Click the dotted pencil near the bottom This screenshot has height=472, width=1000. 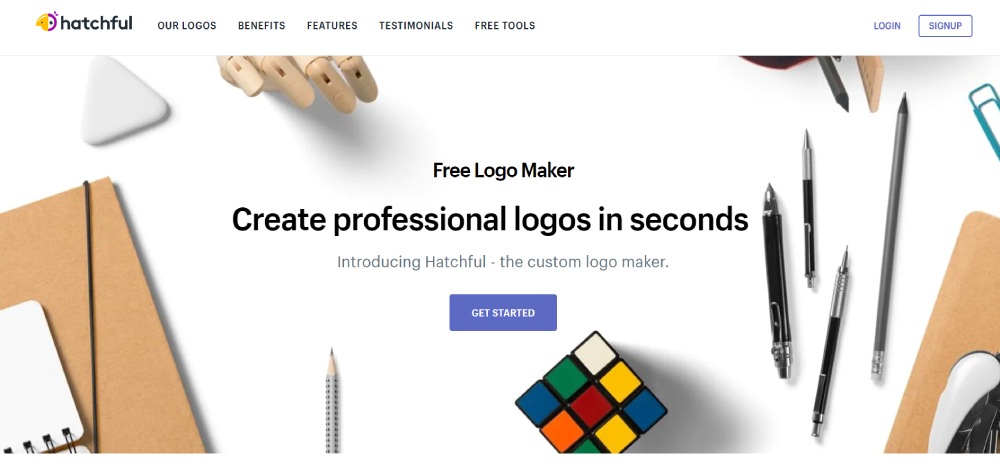[x=332, y=401]
